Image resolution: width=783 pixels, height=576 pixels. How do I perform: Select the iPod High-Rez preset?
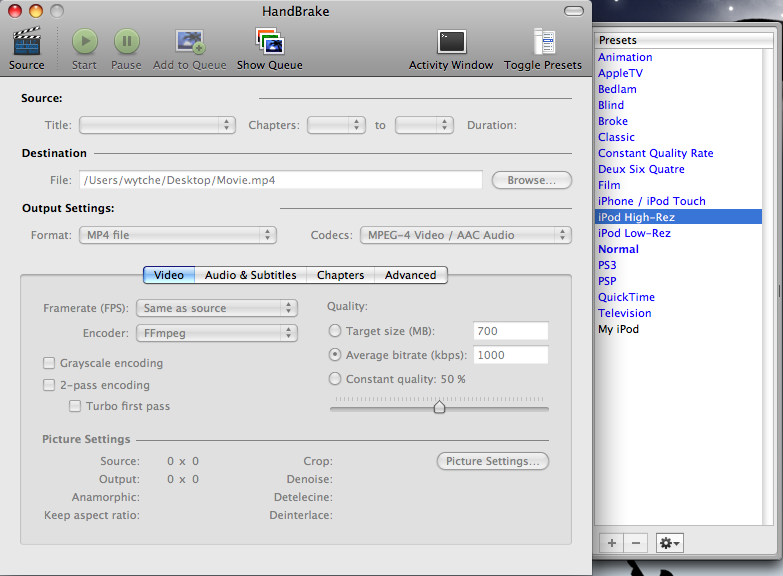click(678, 217)
